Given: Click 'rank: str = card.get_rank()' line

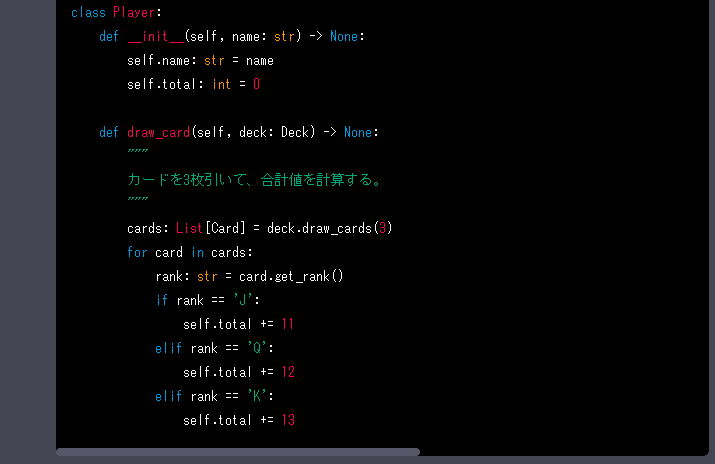Looking at the screenshot, I should point(249,276).
